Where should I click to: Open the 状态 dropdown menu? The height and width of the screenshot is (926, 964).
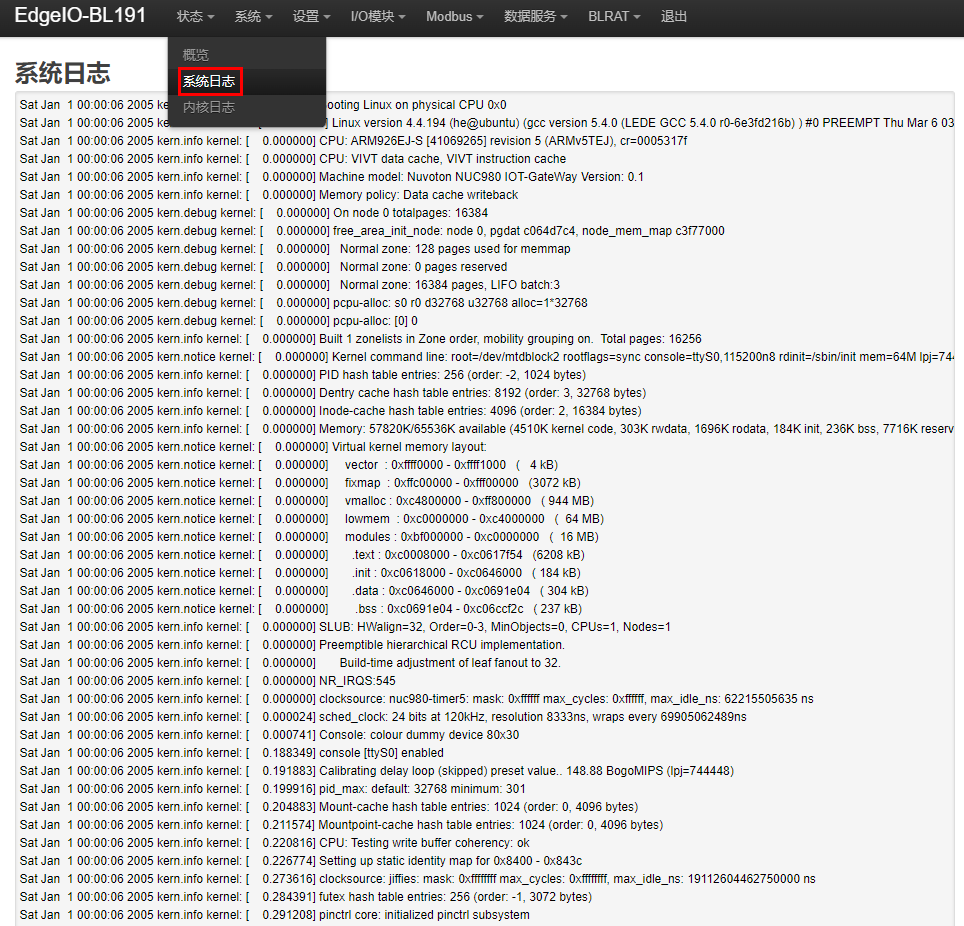click(196, 17)
